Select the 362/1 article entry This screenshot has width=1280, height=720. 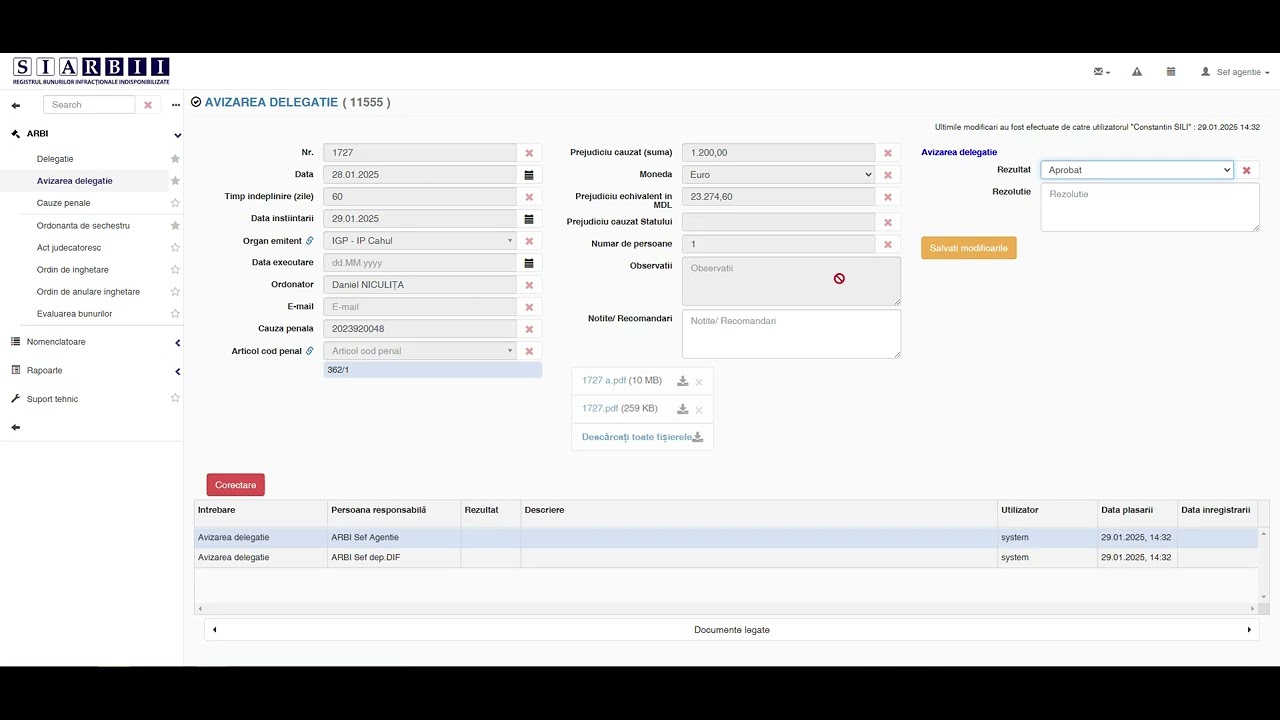coord(432,370)
